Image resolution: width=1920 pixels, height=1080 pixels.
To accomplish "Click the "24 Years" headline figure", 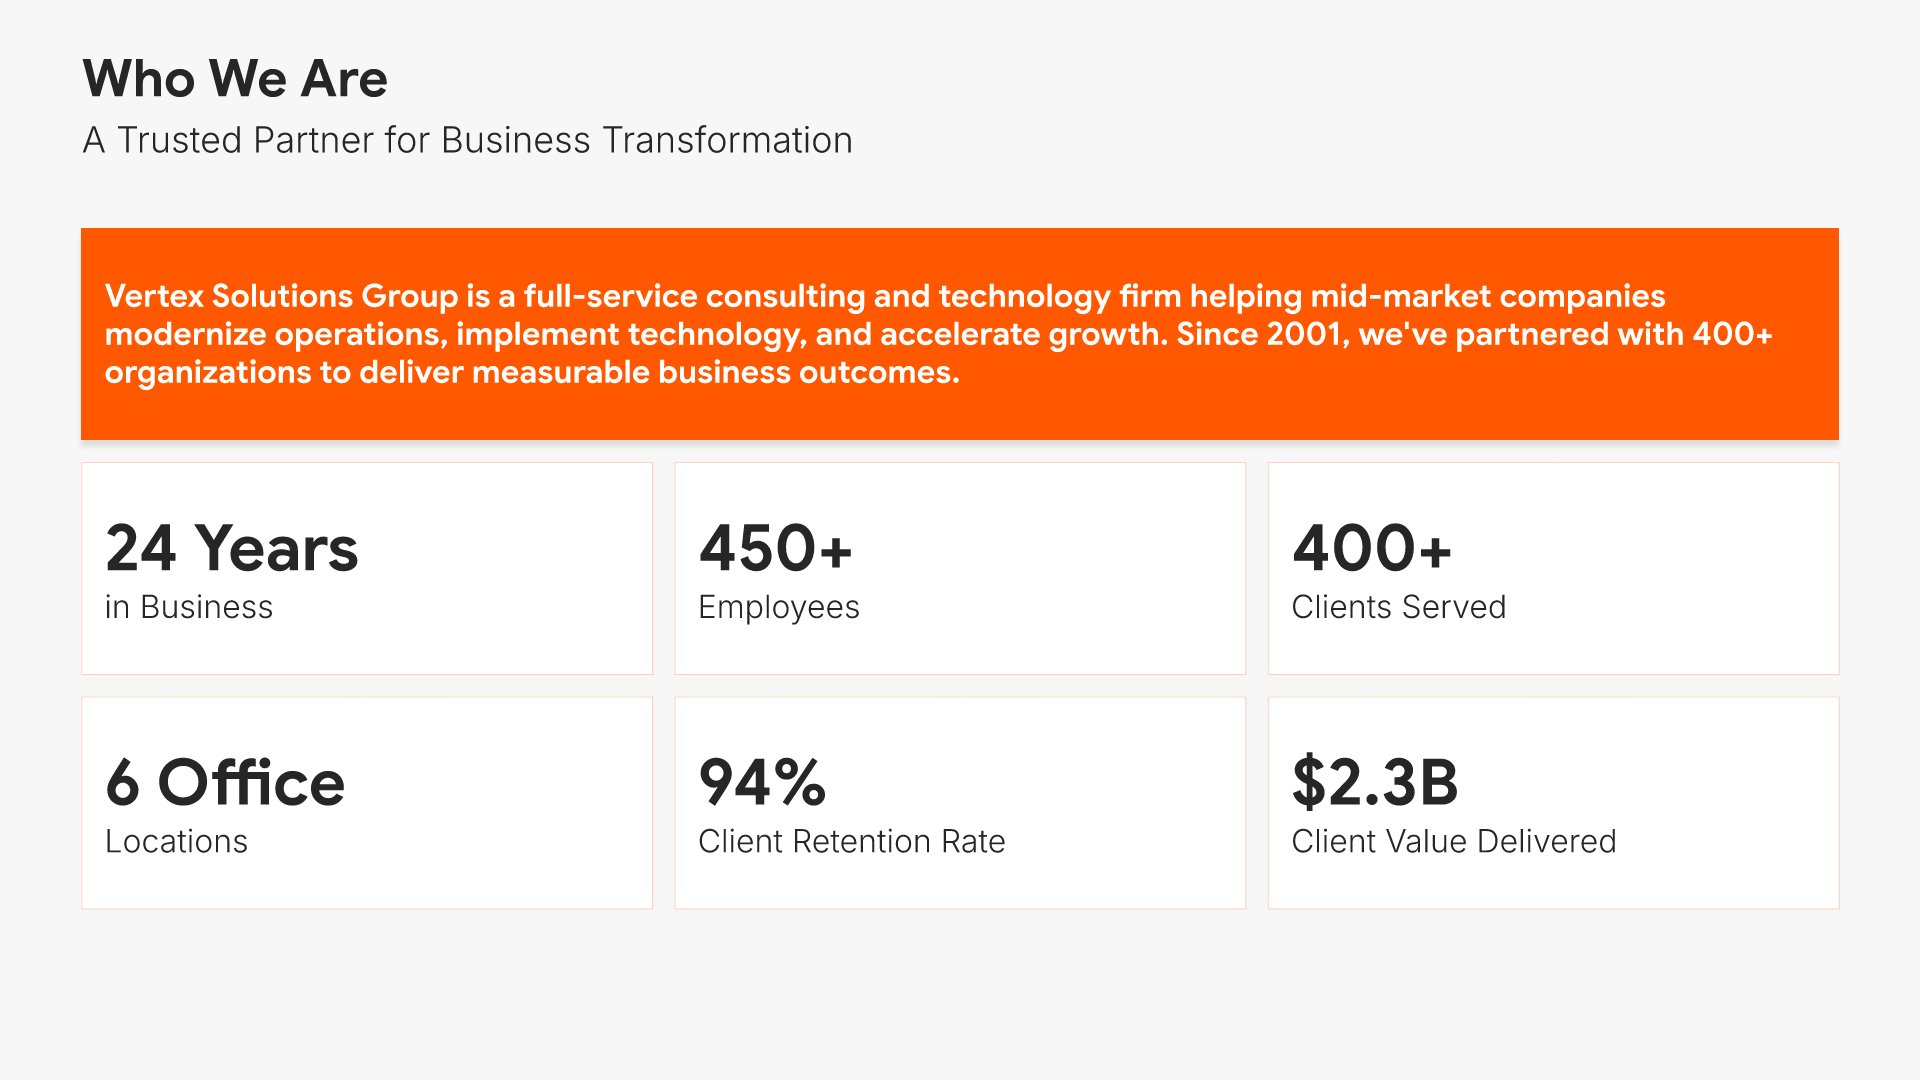I will click(x=231, y=548).
